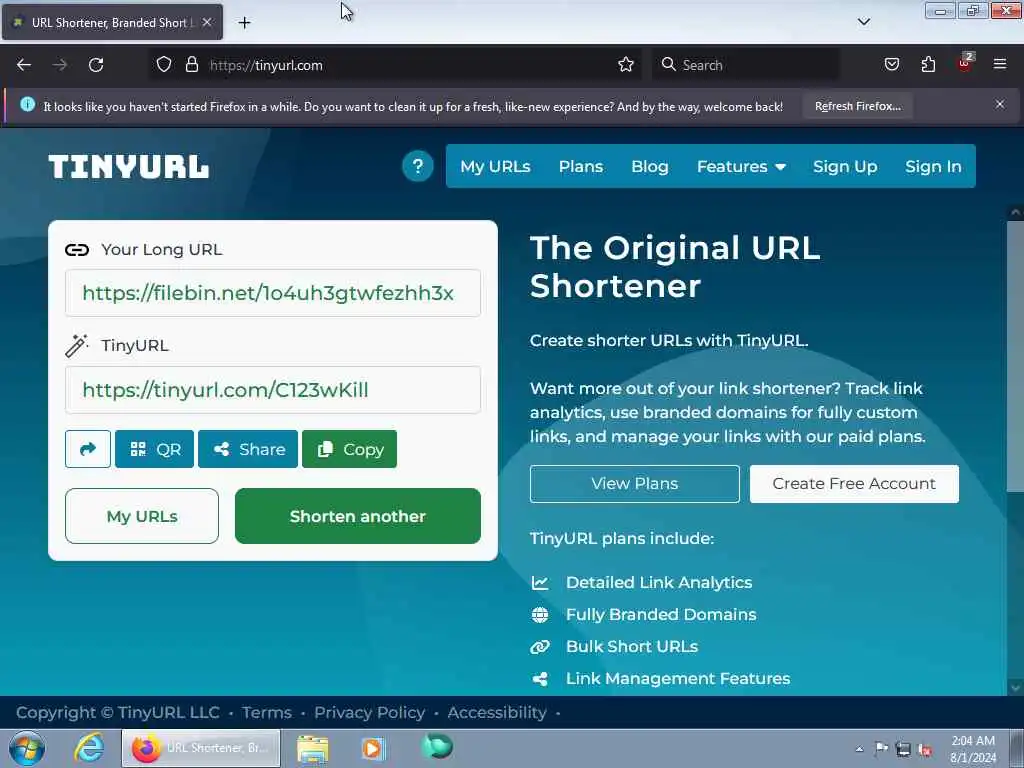Click the Firefox Search box
This screenshot has width=1024, height=768.
pyautogui.click(x=746, y=65)
